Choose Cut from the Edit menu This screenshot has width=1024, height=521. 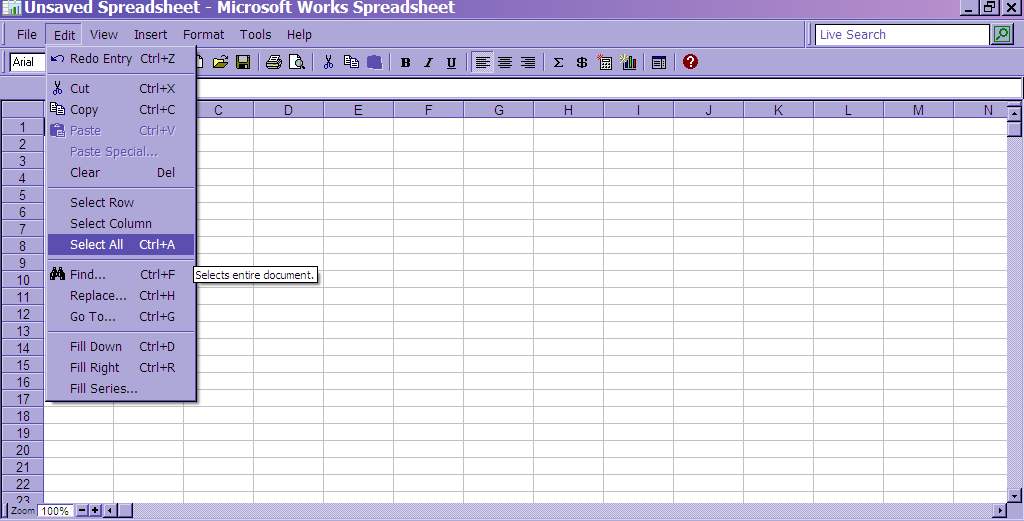[x=121, y=89]
